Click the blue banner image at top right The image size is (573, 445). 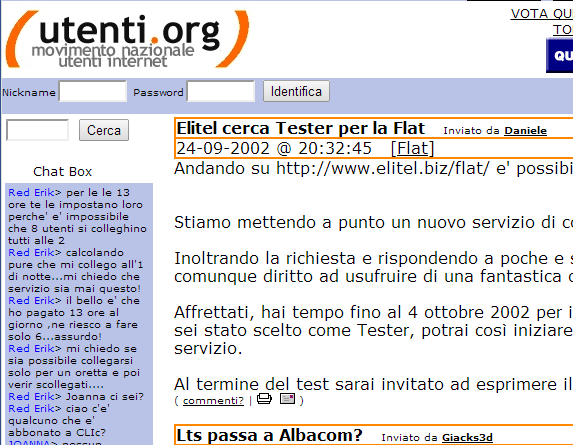(559, 56)
